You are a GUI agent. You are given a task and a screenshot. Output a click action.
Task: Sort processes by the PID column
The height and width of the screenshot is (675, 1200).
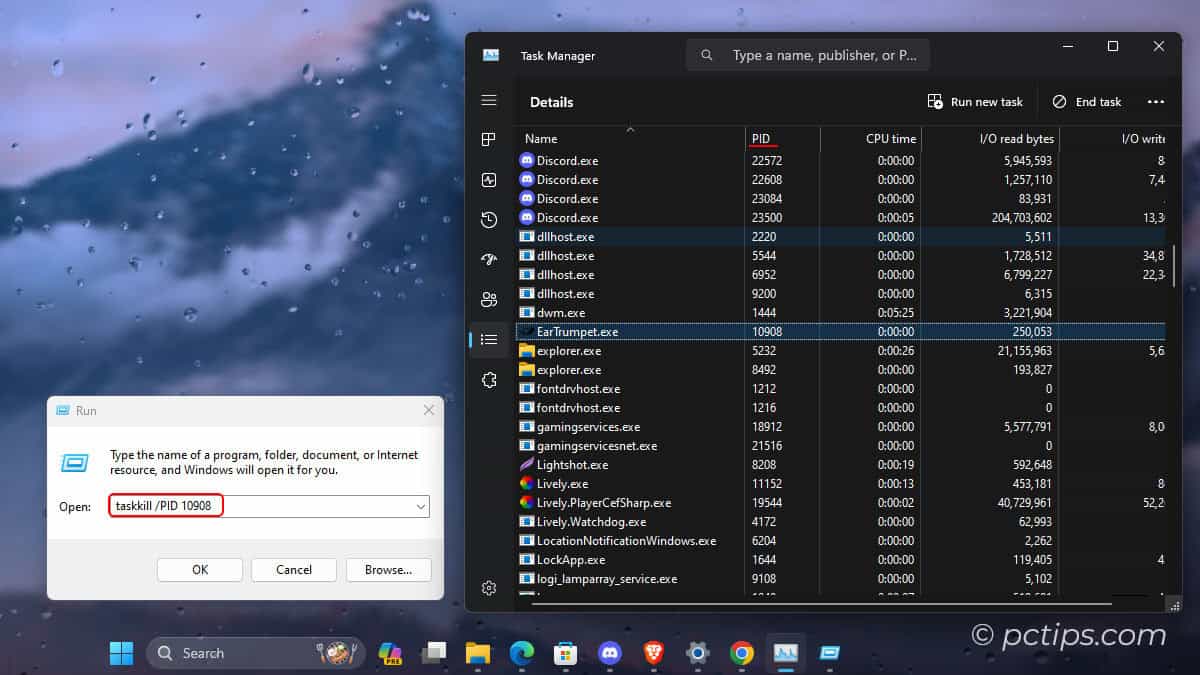(762, 138)
